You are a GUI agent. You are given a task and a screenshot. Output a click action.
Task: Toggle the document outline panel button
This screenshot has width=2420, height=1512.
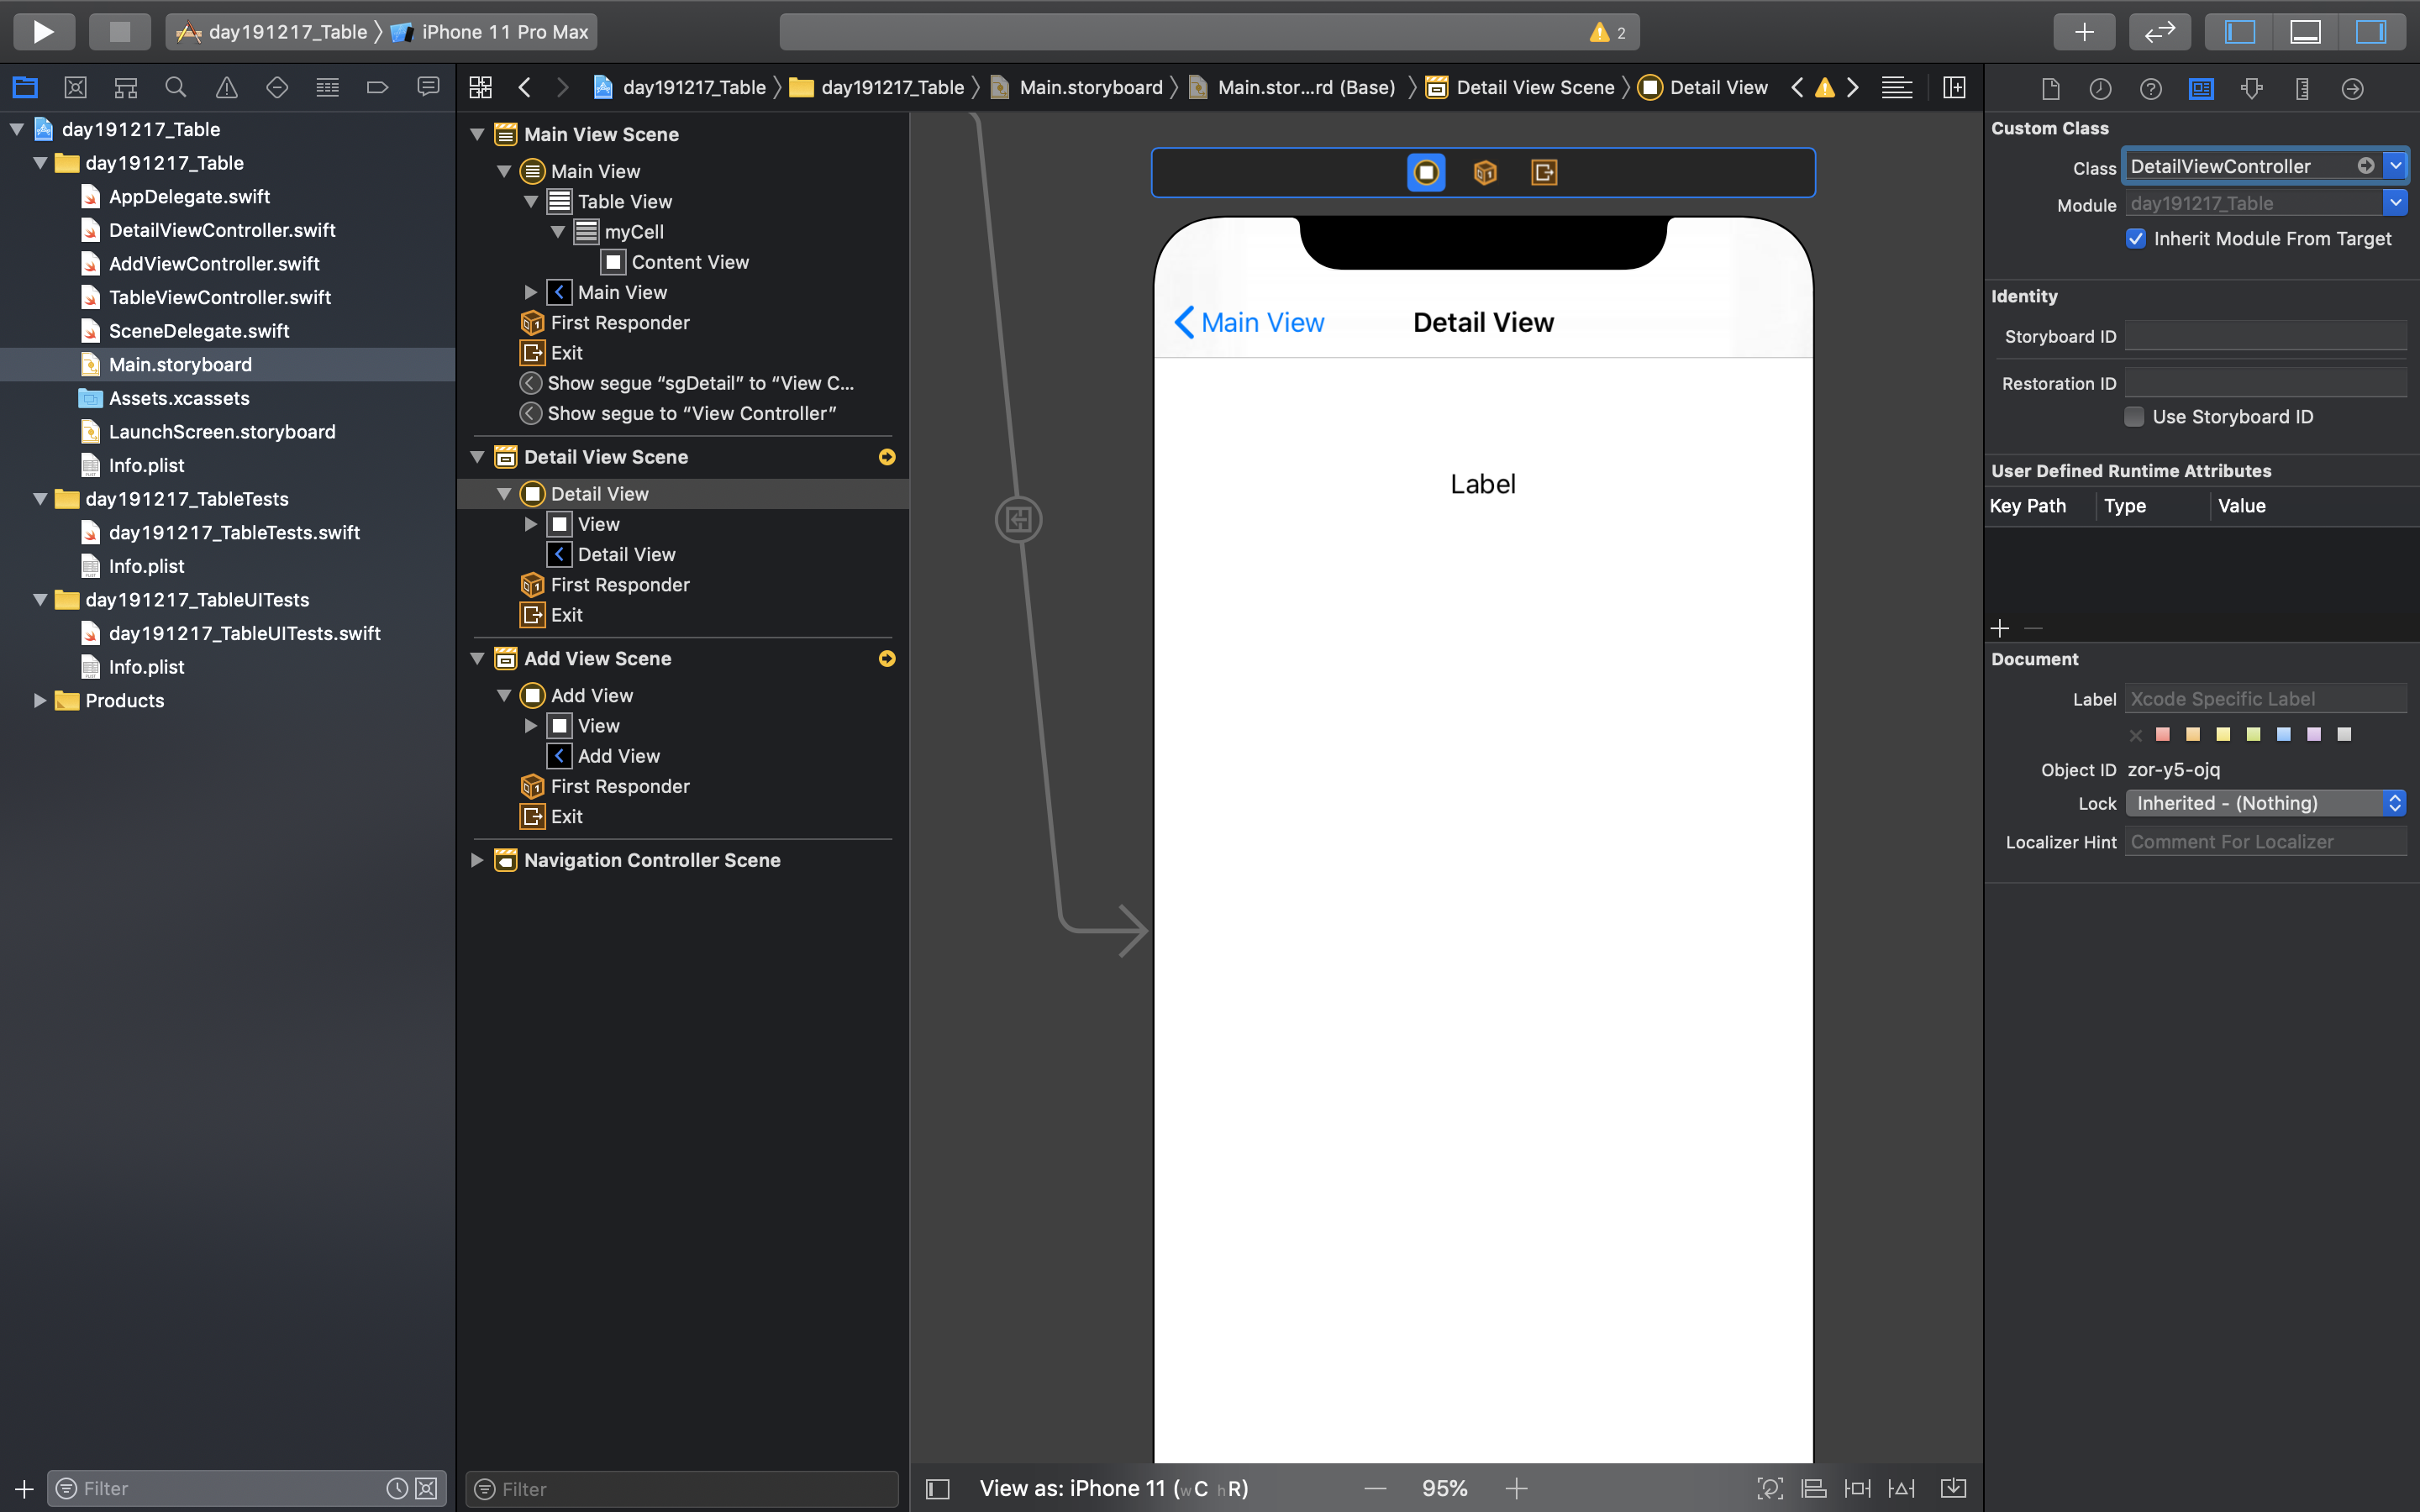(x=937, y=1488)
